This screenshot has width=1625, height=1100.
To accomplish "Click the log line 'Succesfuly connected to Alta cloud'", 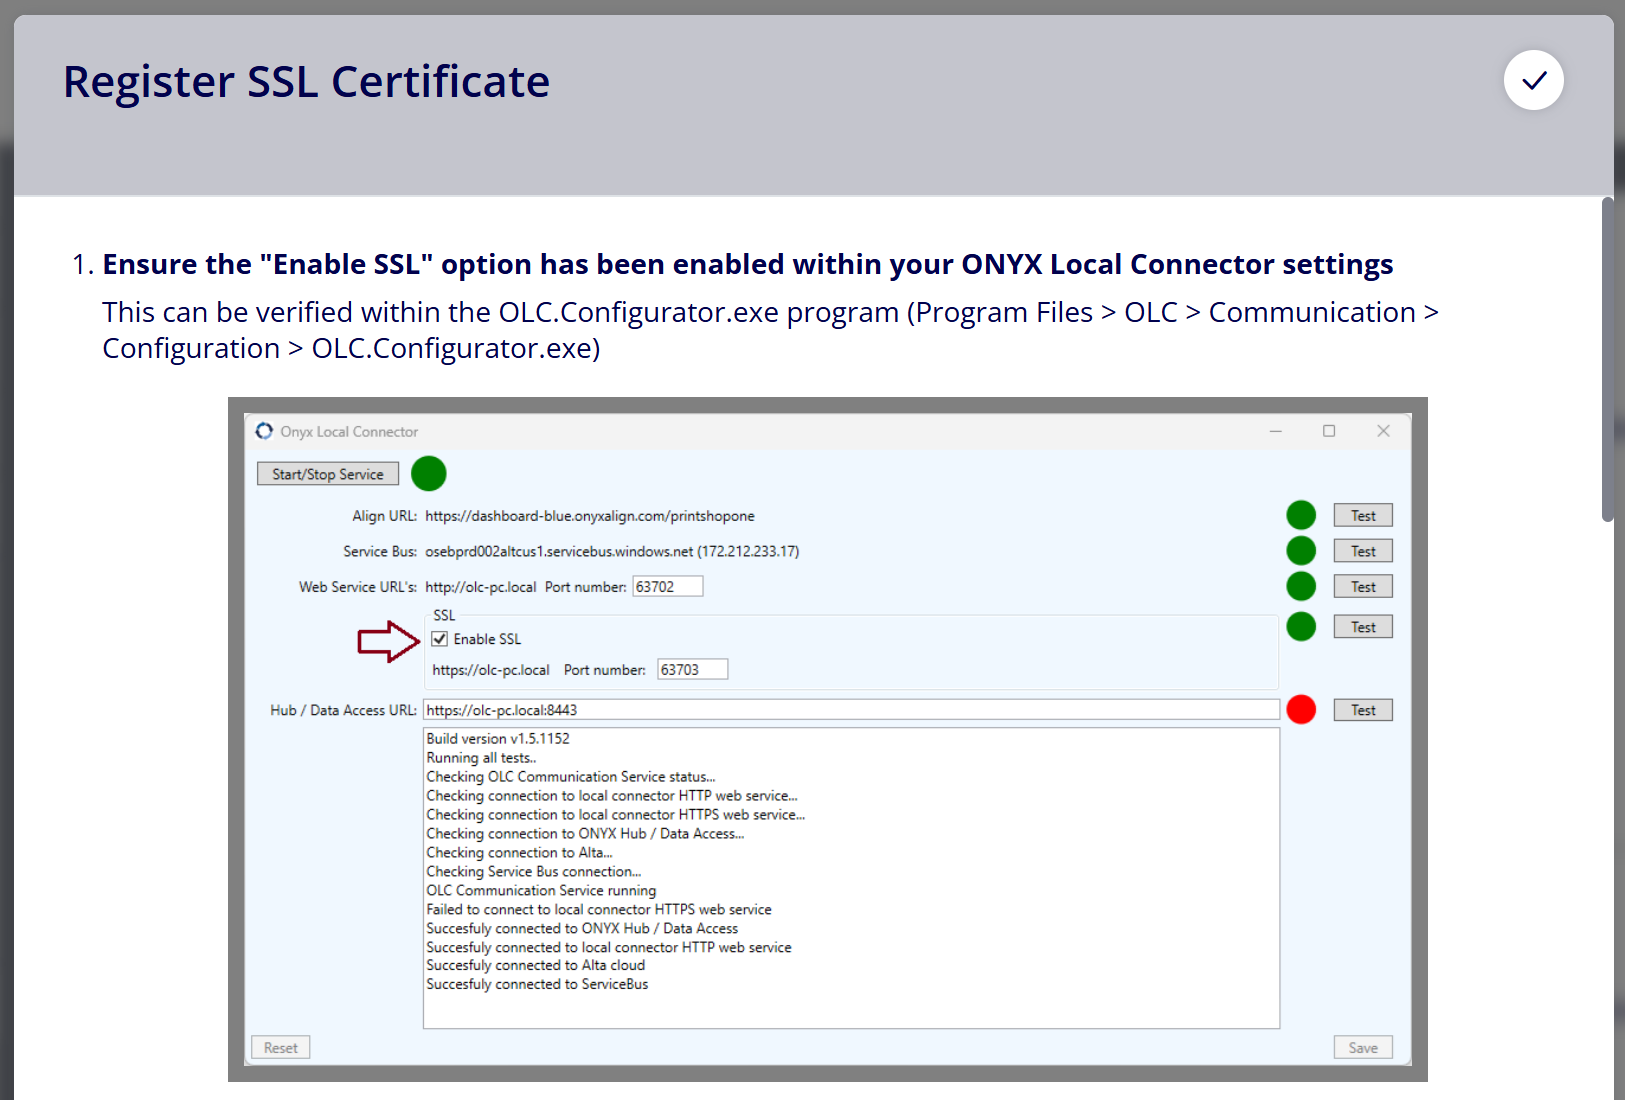I will 536,966.
